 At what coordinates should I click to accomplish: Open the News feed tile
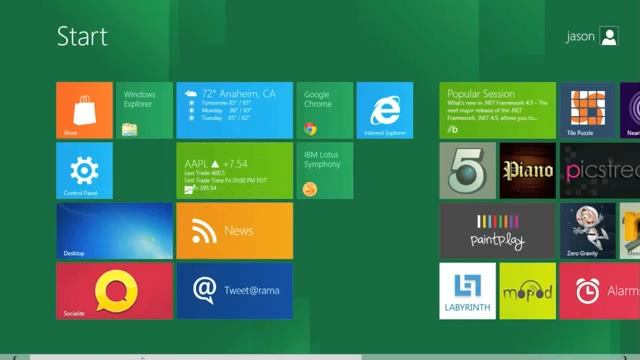(235, 231)
